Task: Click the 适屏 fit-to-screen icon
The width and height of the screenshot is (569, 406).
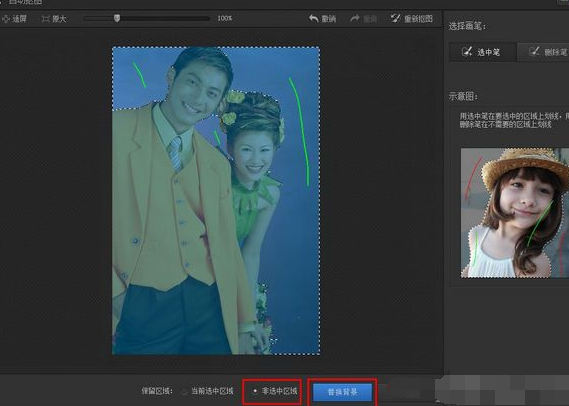Action: 6,19
